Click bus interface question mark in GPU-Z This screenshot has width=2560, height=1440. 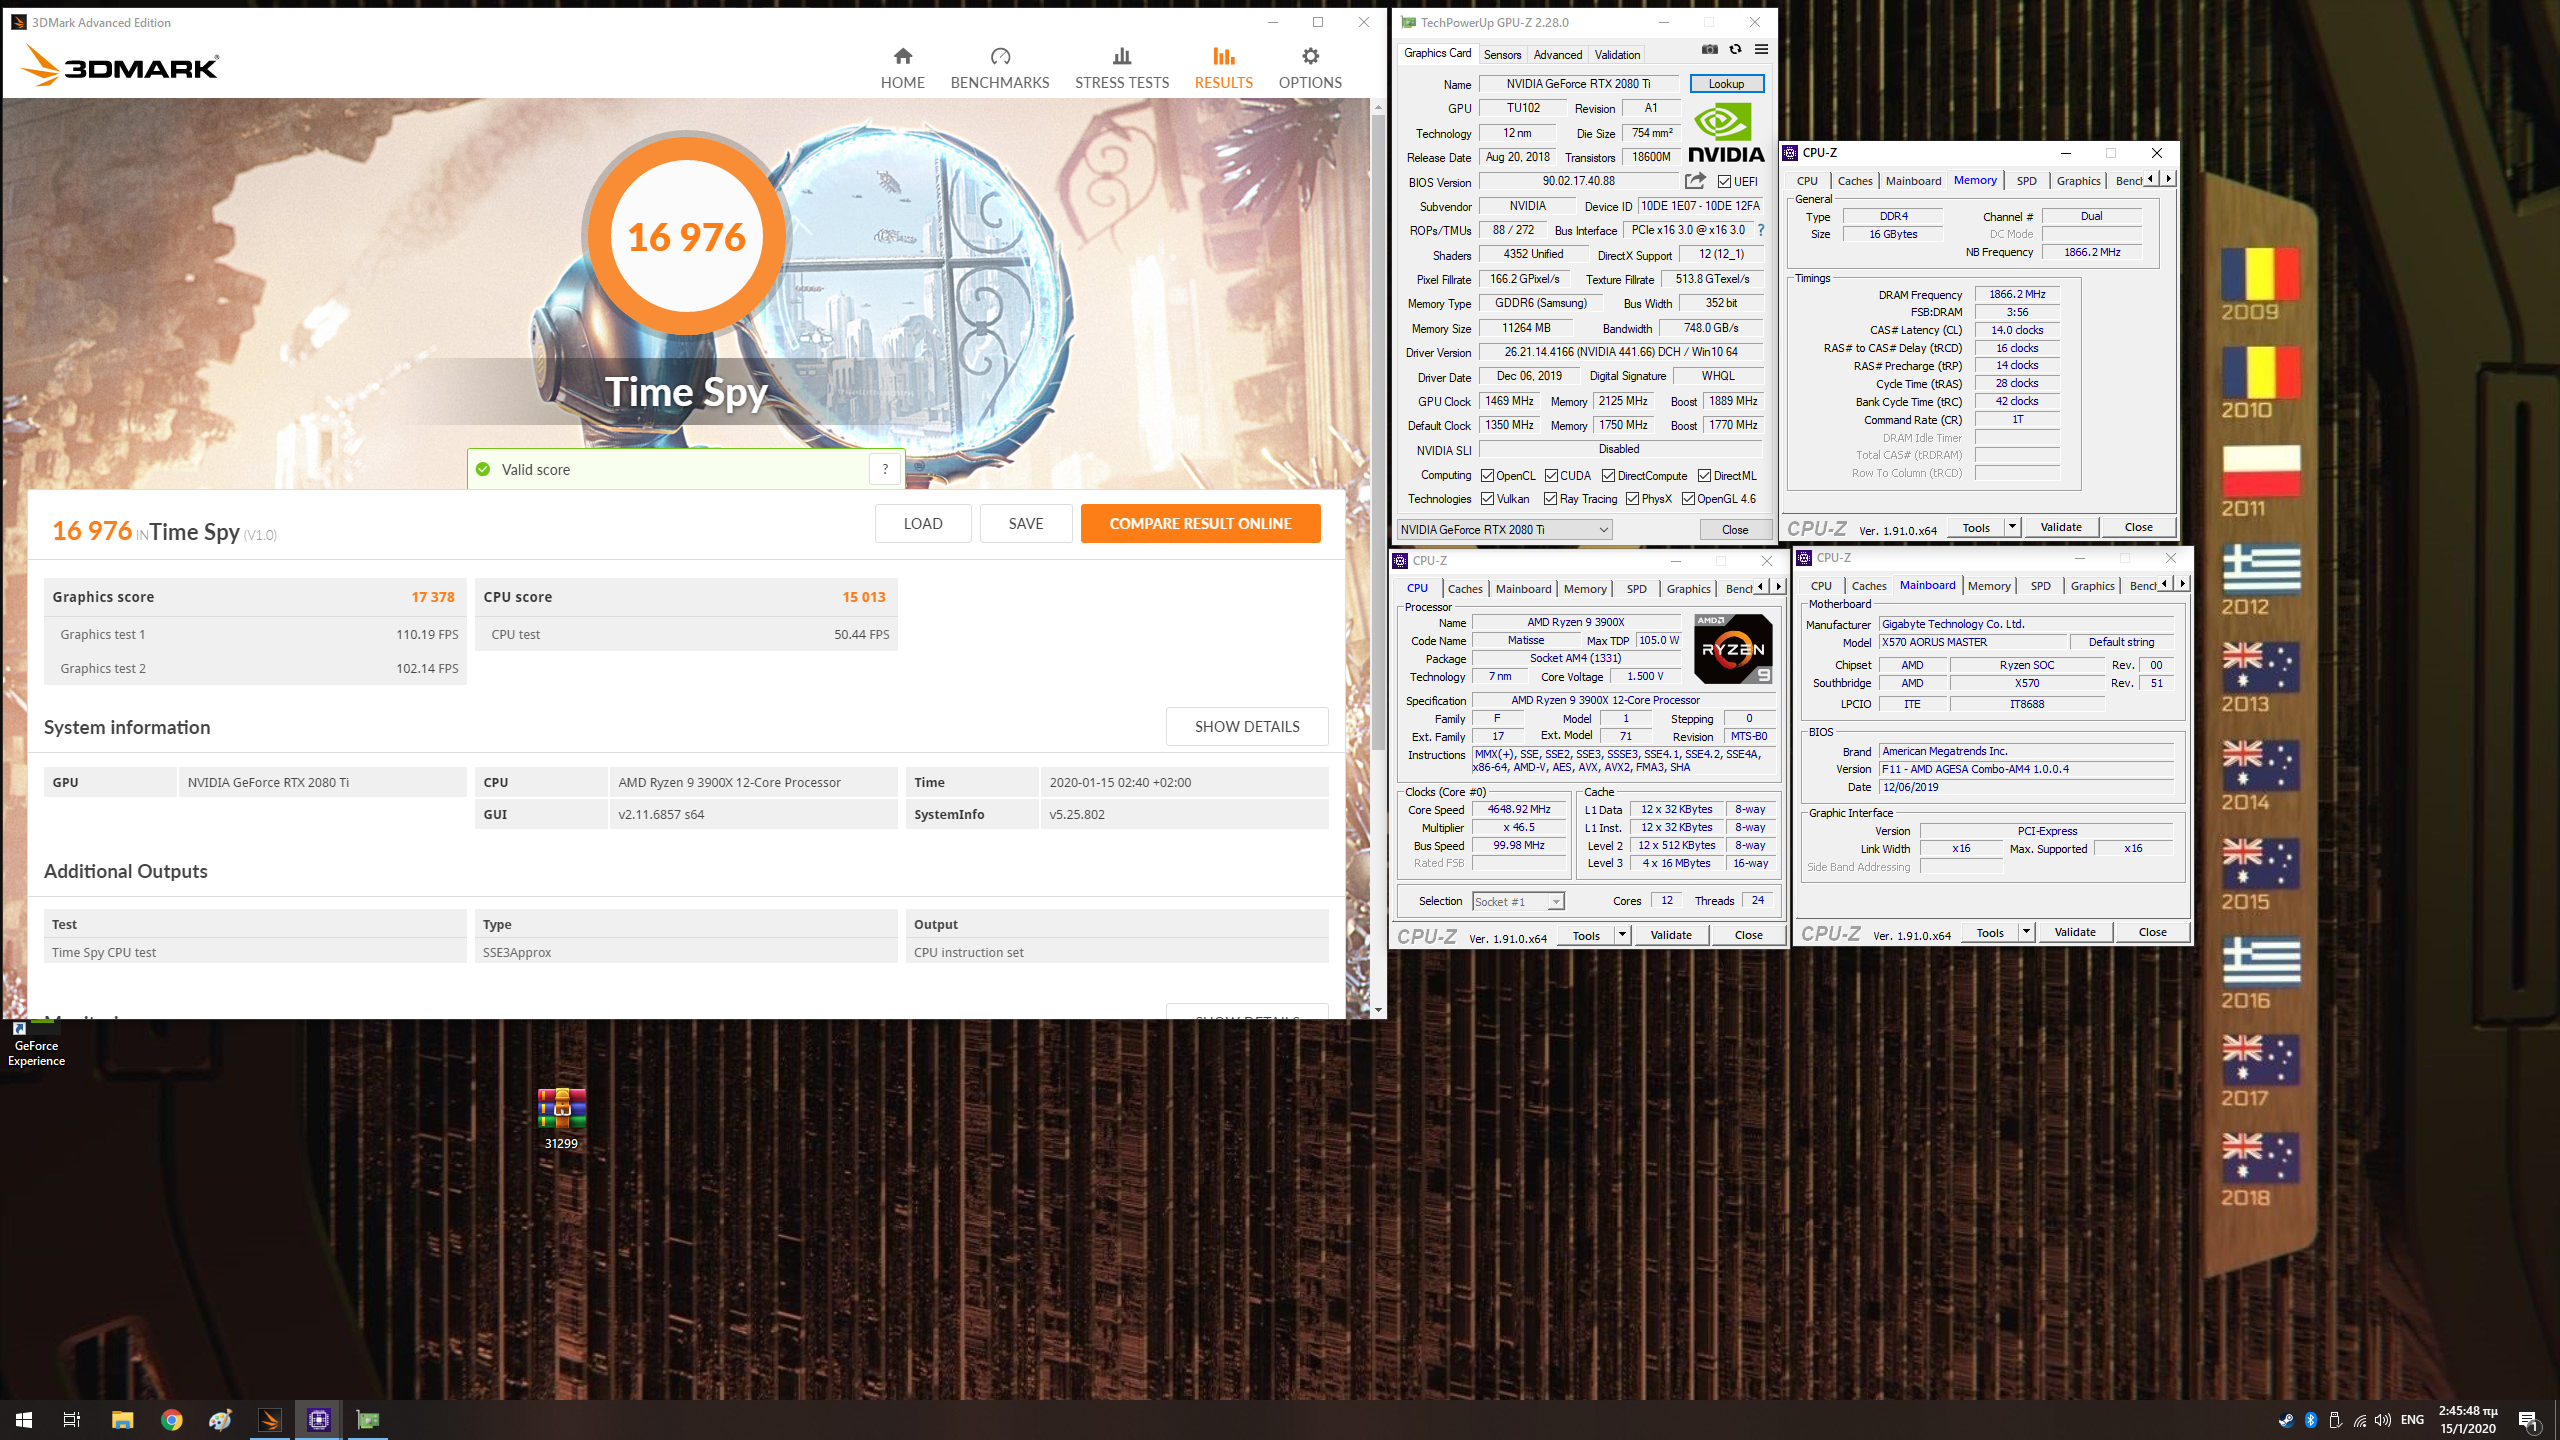pyautogui.click(x=1761, y=230)
